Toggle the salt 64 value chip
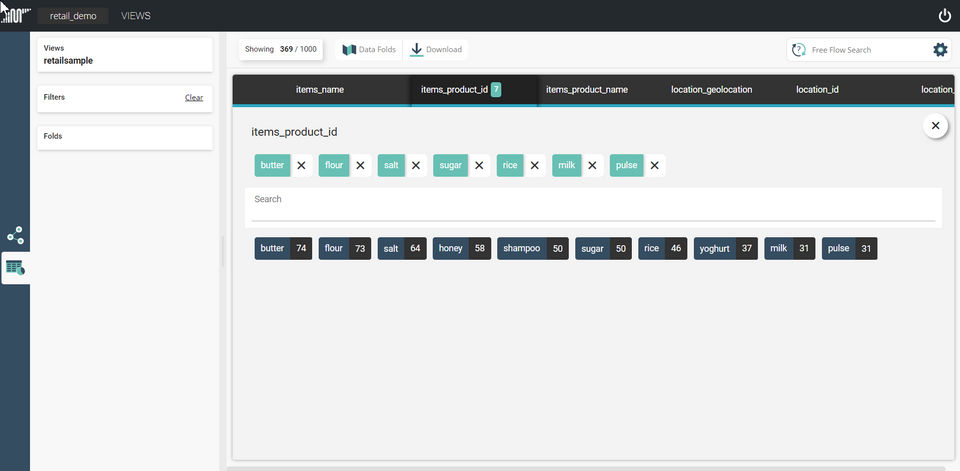Viewport: 960px width, 471px height. point(402,249)
